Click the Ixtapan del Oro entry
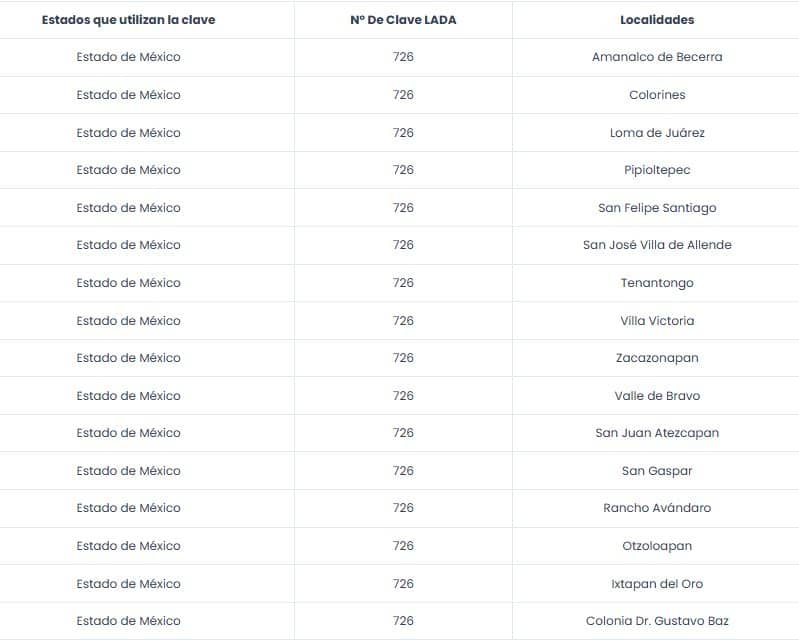This screenshot has width=799, height=643. tap(657, 584)
